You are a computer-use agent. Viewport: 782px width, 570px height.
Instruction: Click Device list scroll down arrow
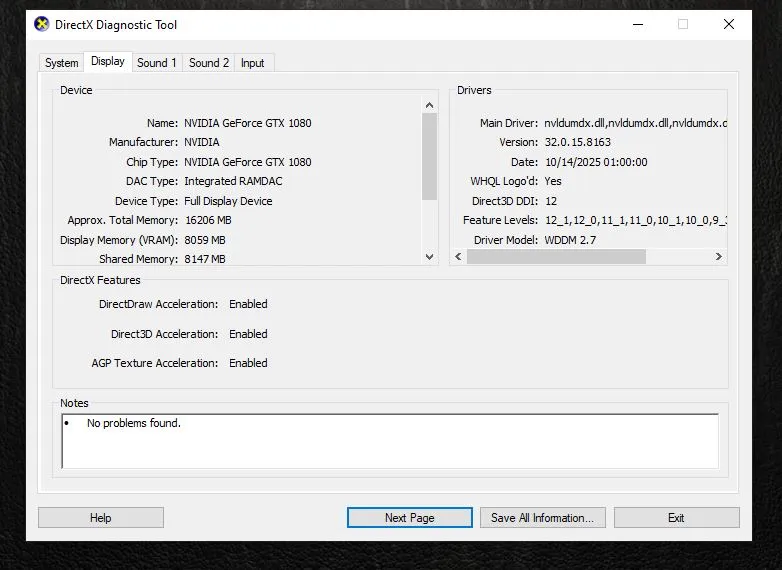coord(429,257)
